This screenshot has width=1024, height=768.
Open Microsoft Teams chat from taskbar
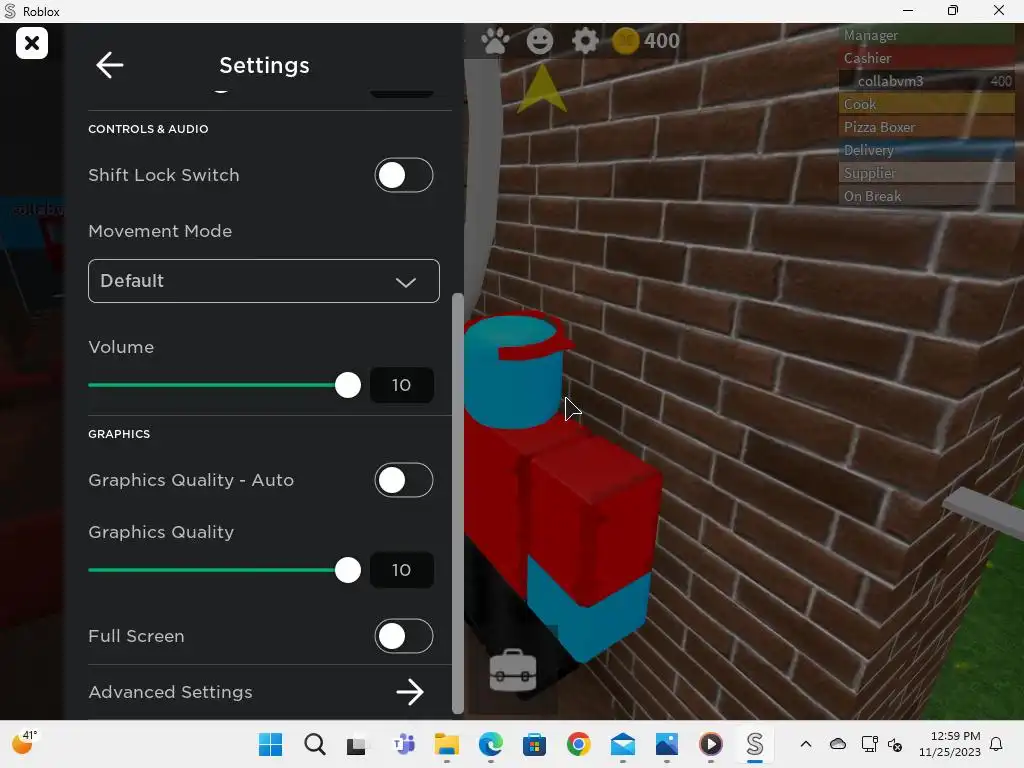click(x=404, y=744)
